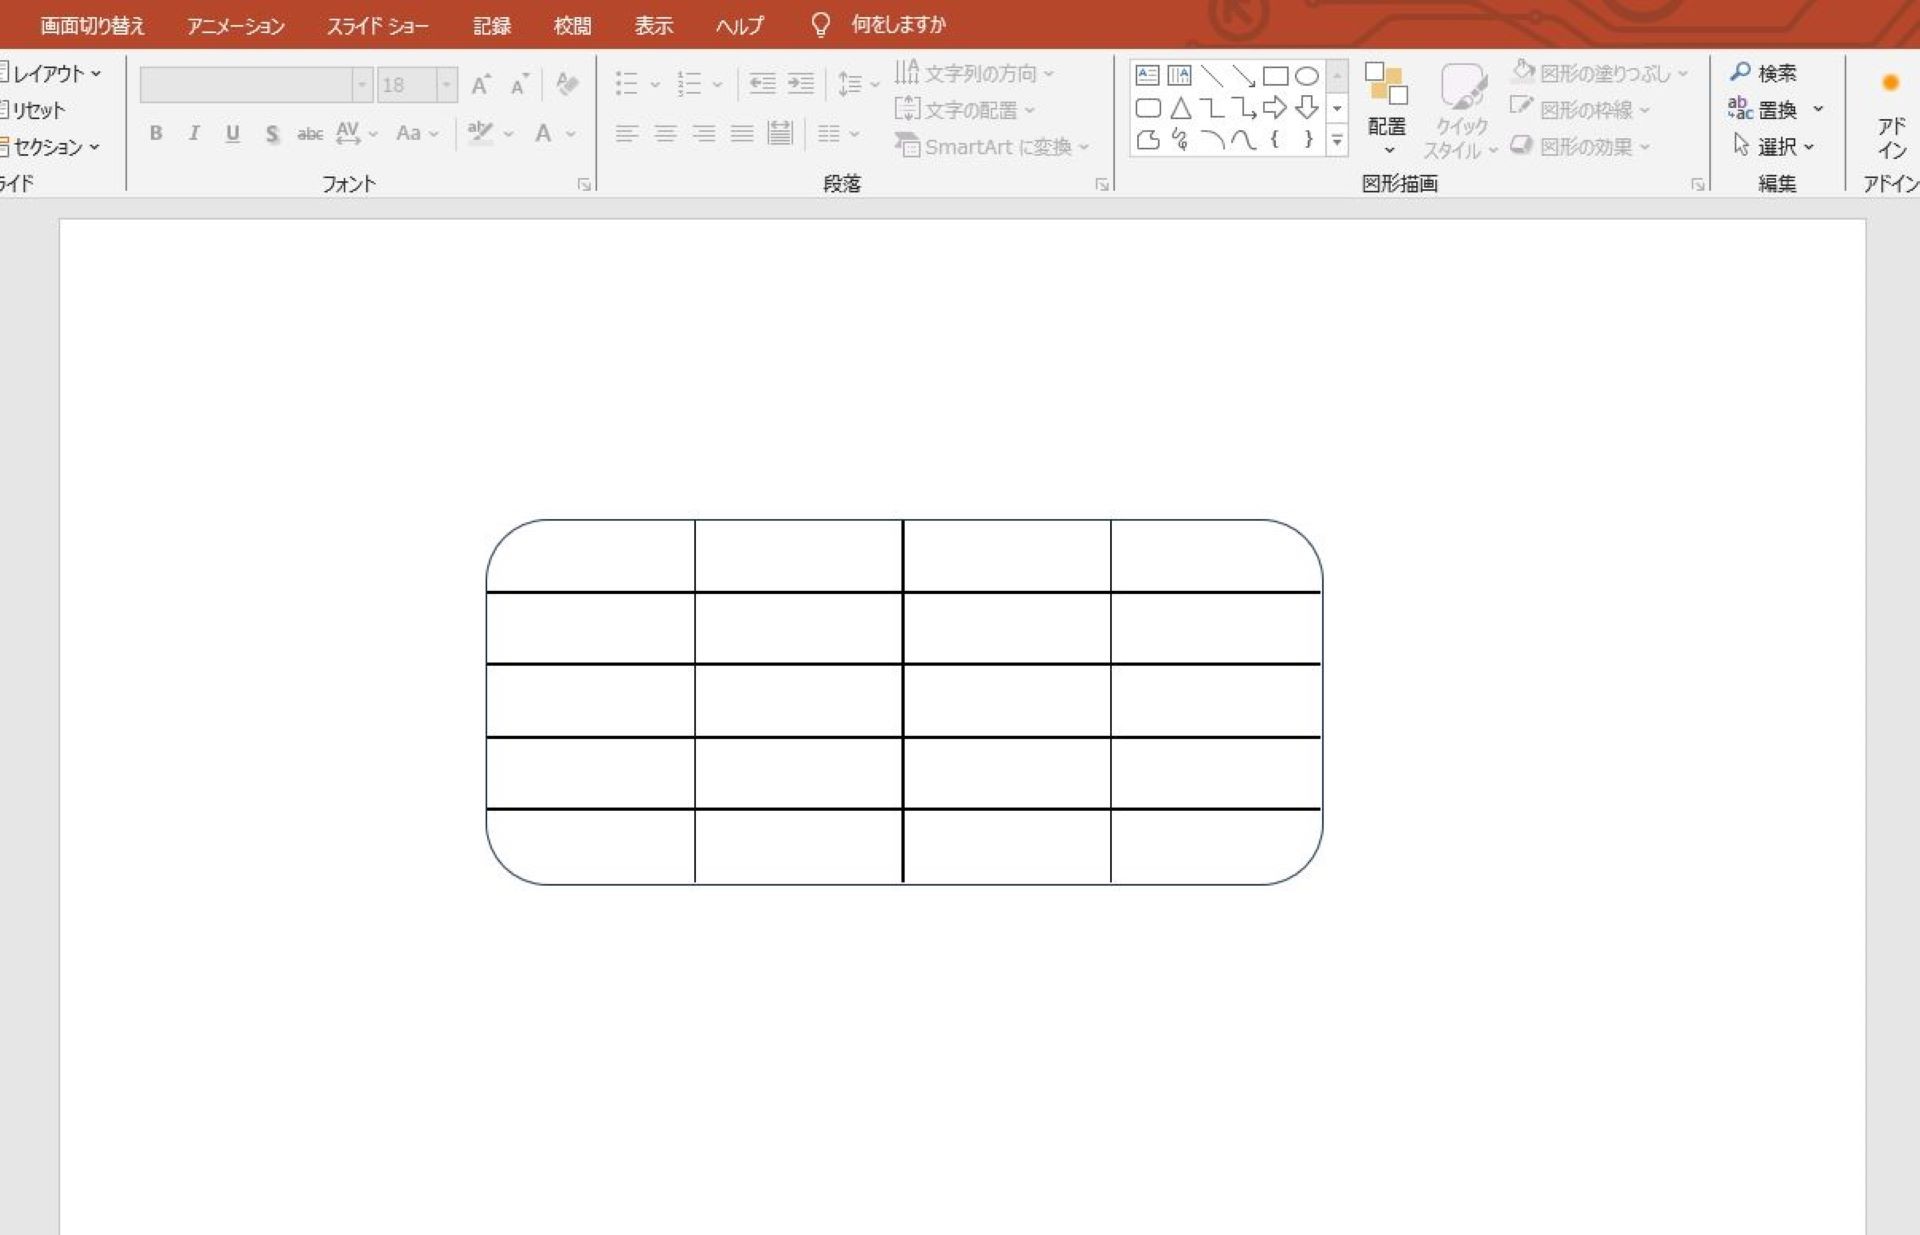Open the アニメーション tab

235,25
